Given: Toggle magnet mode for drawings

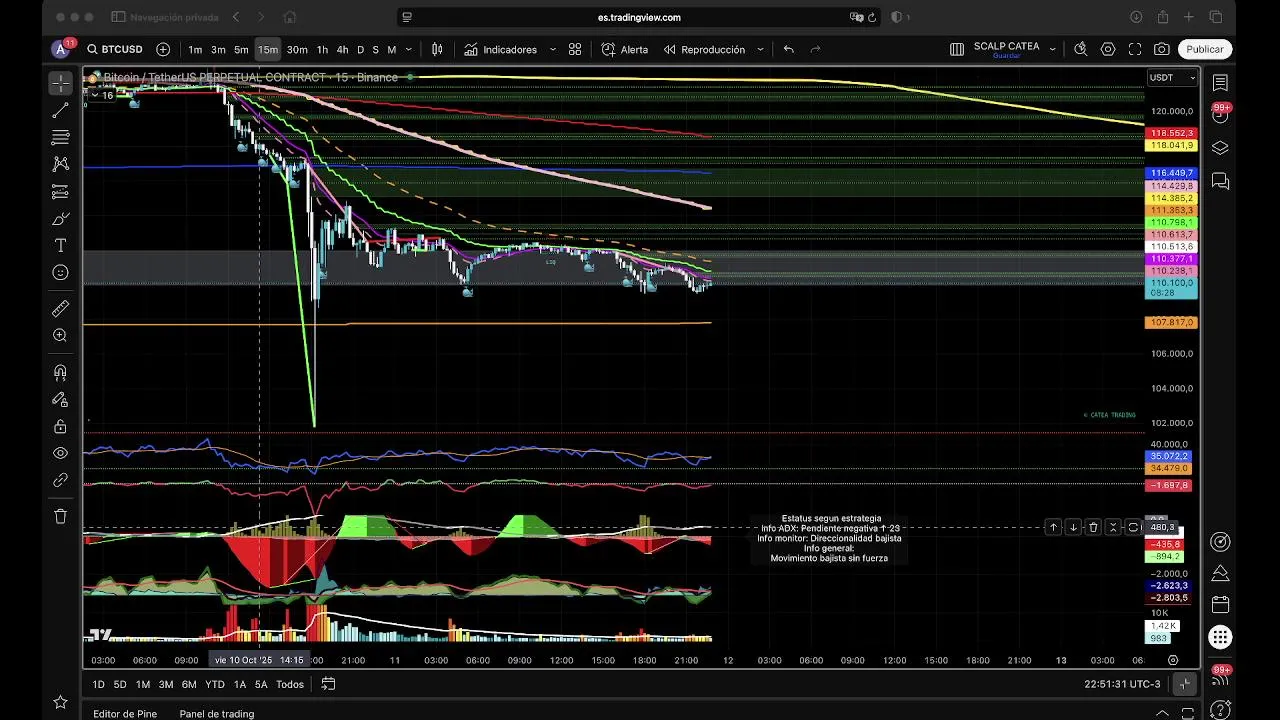Looking at the screenshot, I should click(60, 373).
